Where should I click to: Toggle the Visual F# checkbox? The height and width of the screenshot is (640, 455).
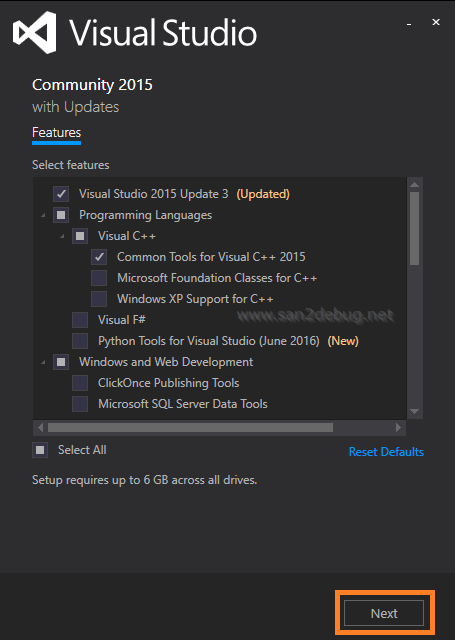click(80, 320)
